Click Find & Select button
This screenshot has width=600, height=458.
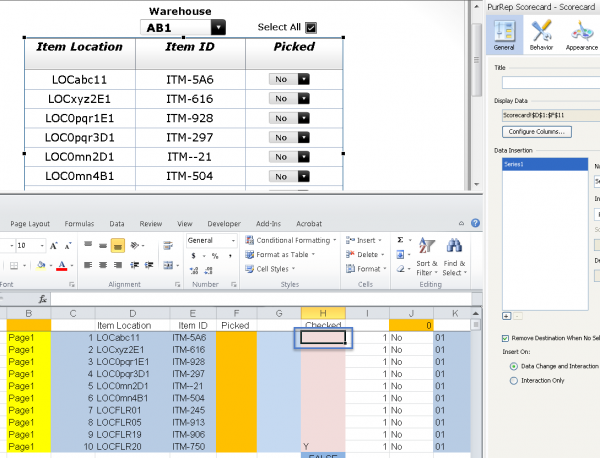[x=455, y=256]
